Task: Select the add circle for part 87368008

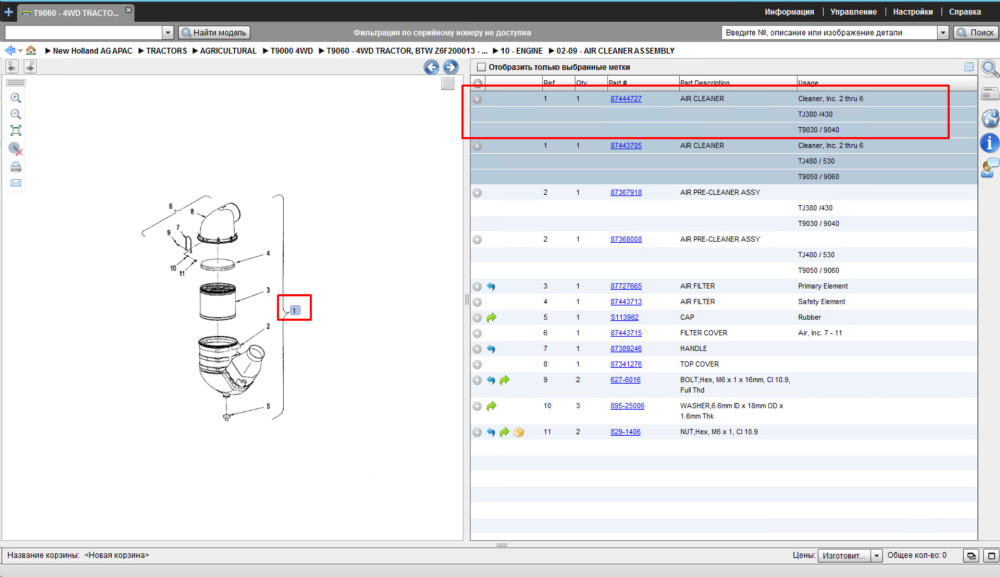Action: 477,240
